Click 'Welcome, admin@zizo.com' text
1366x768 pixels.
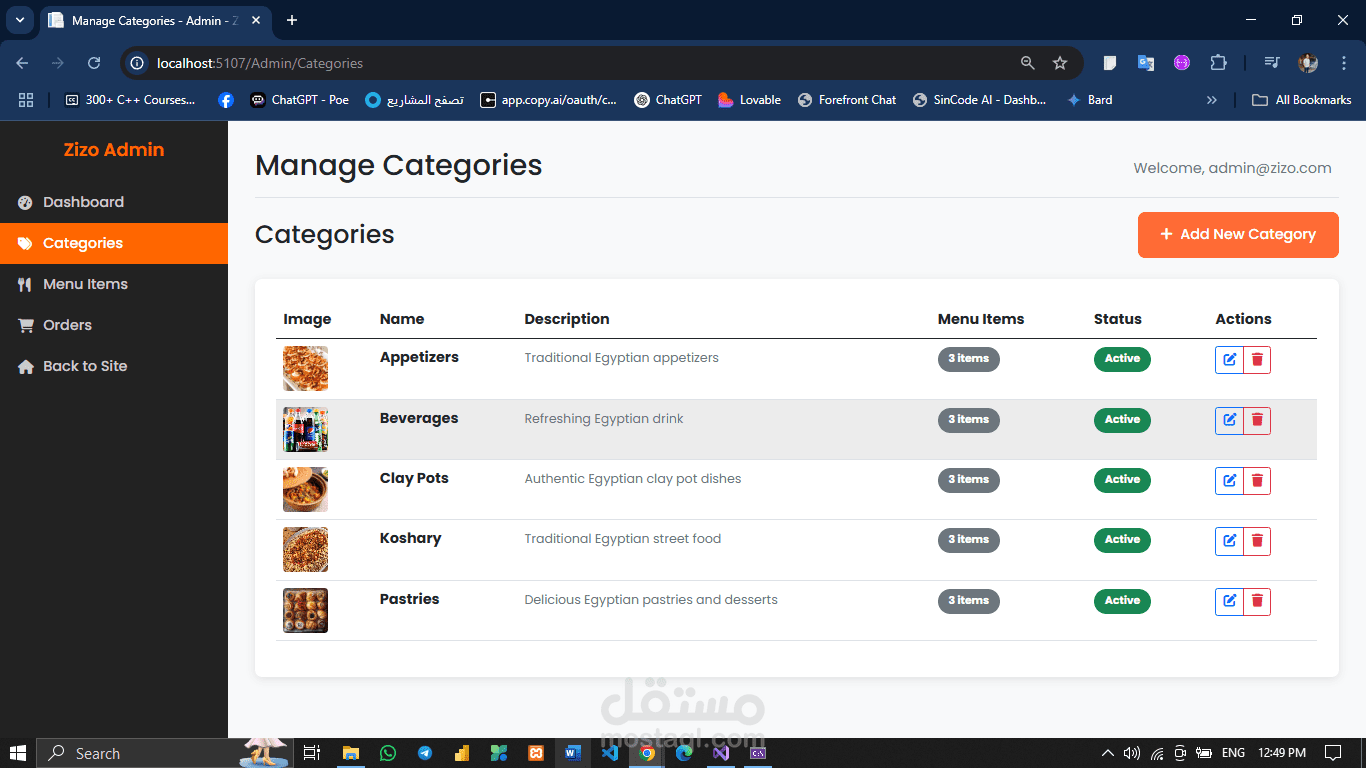(x=1232, y=168)
